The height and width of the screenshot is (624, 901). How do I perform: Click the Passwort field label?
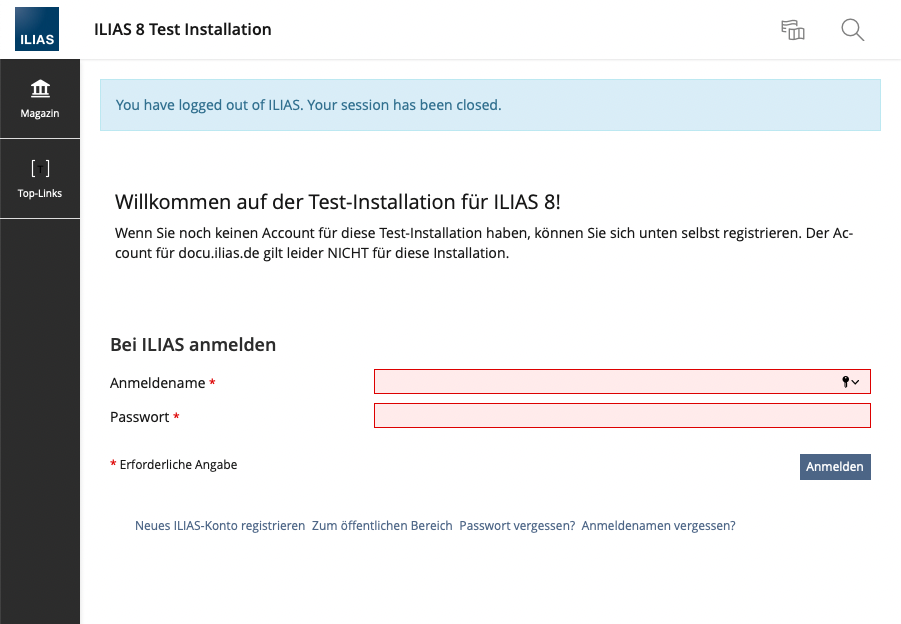139,417
